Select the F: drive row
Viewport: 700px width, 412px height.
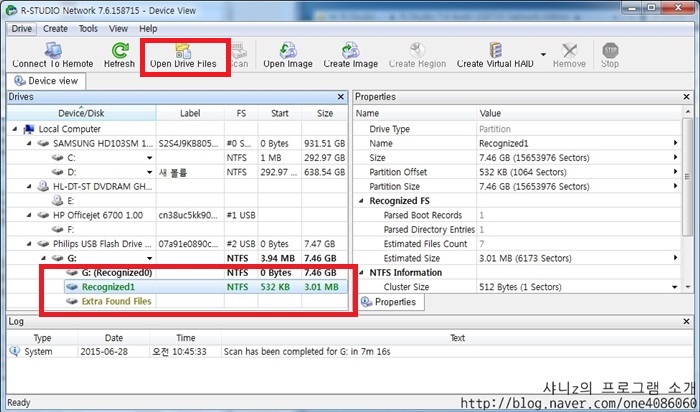pos(178,229)
